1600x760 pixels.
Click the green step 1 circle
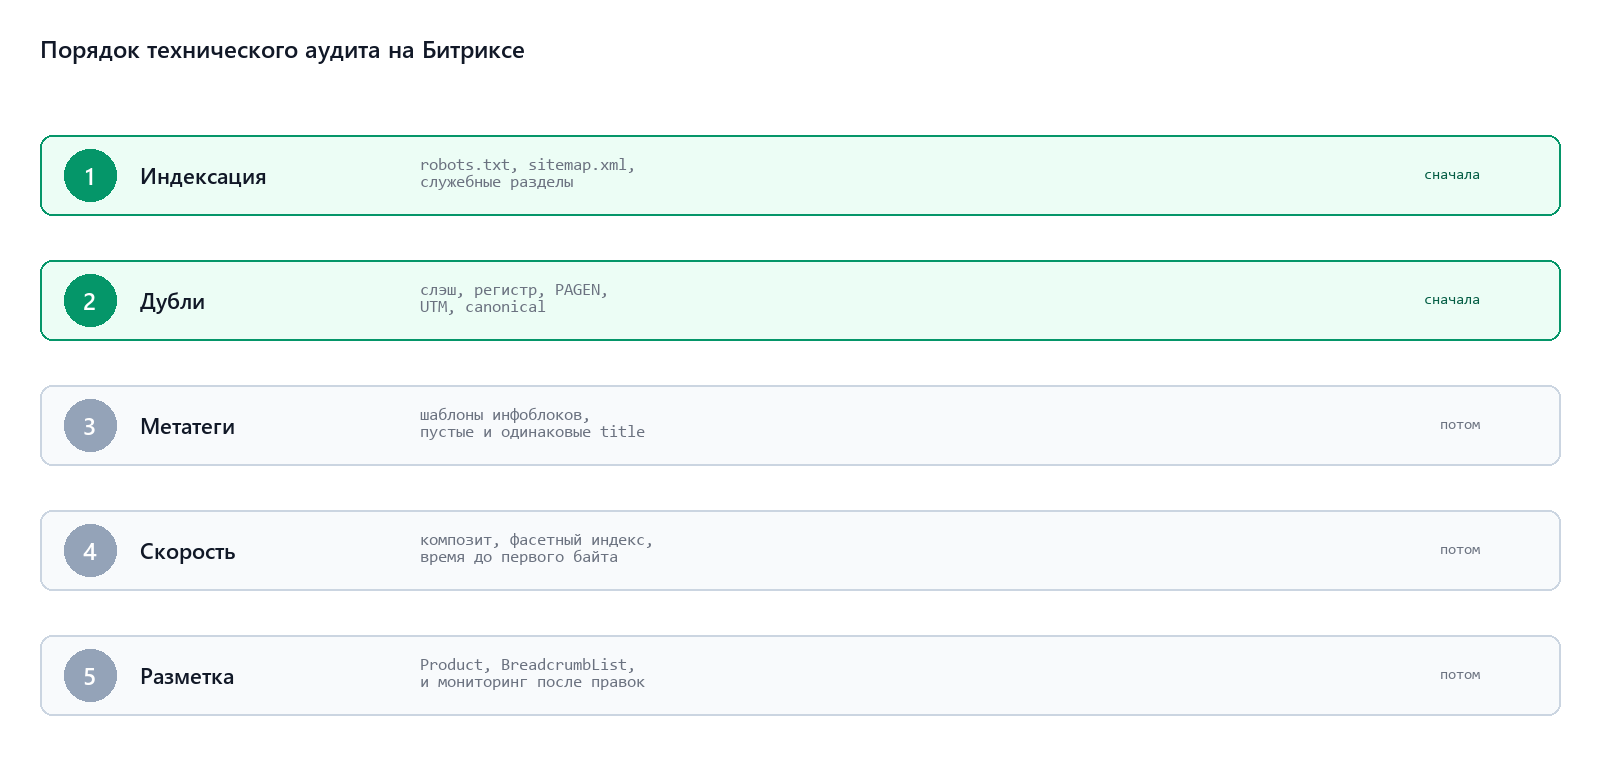(x=90, y=176)
